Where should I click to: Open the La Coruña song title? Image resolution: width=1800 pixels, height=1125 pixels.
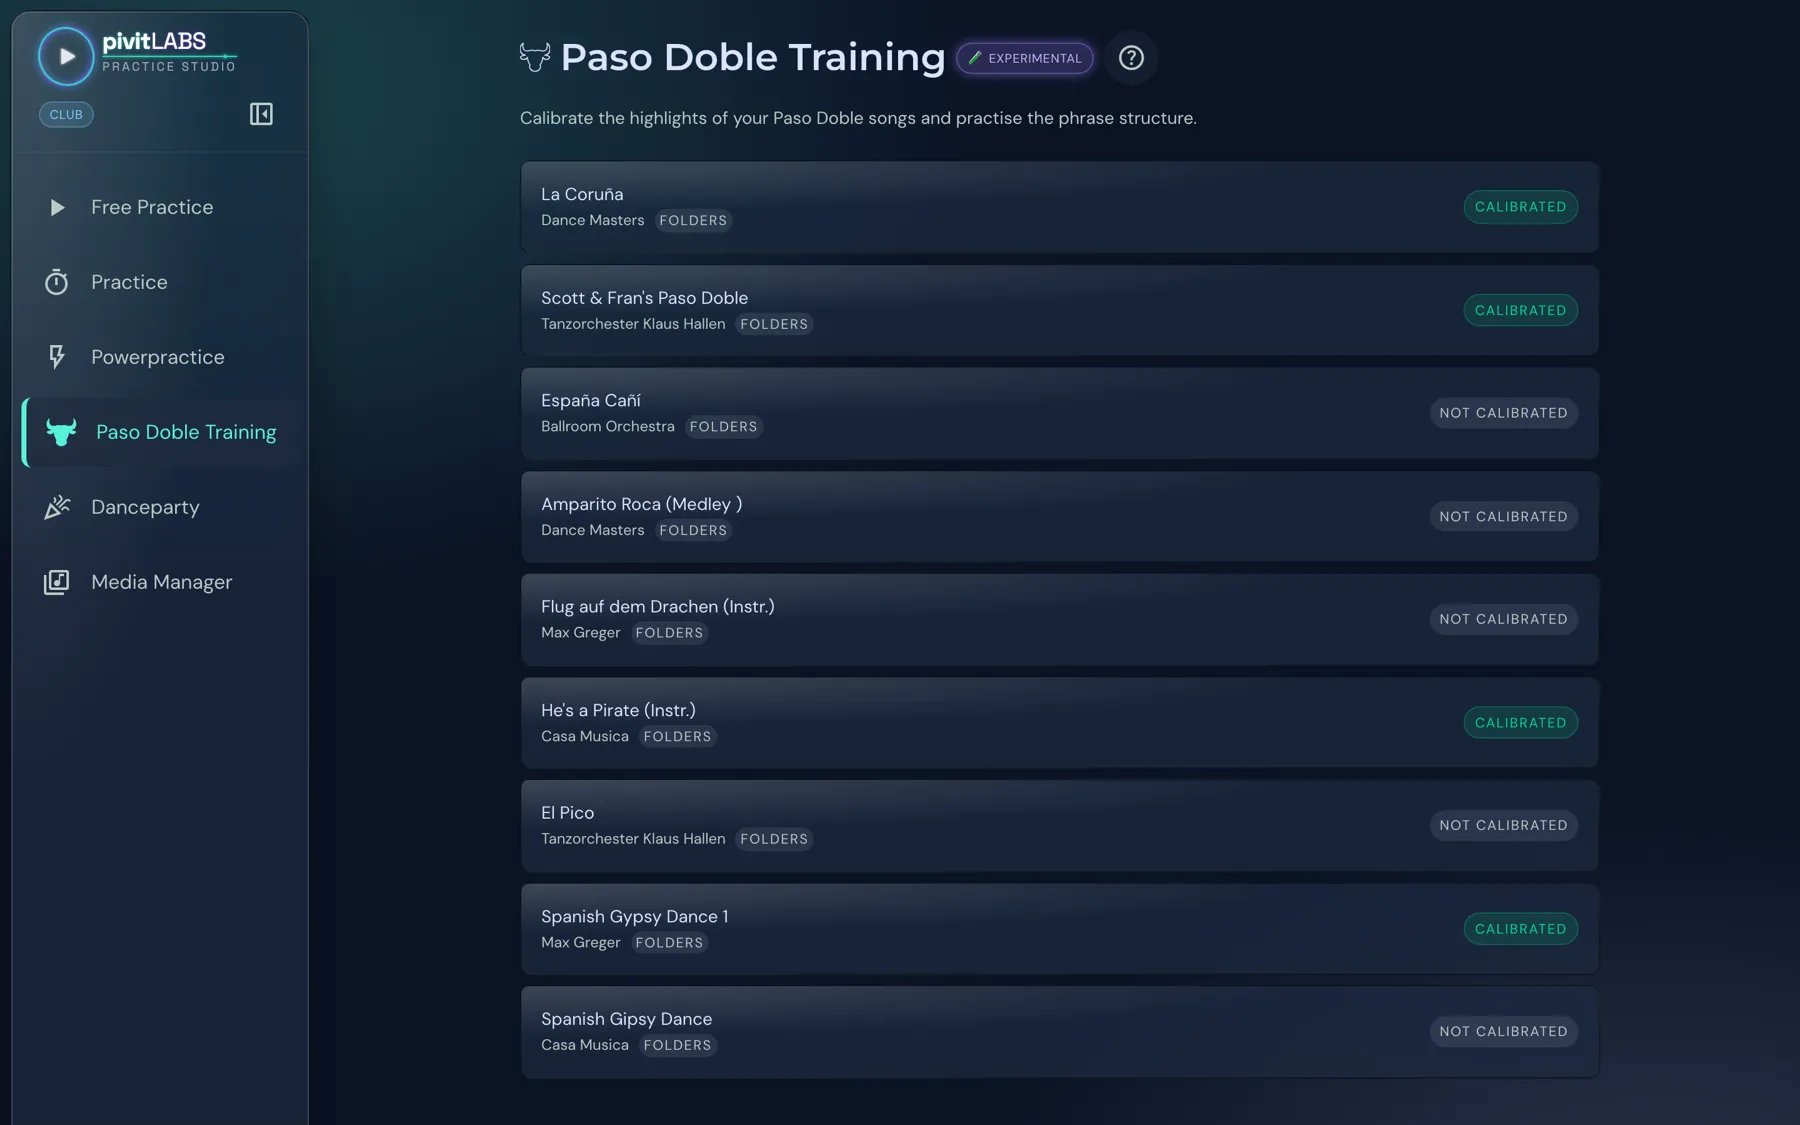tap(582, 194)
